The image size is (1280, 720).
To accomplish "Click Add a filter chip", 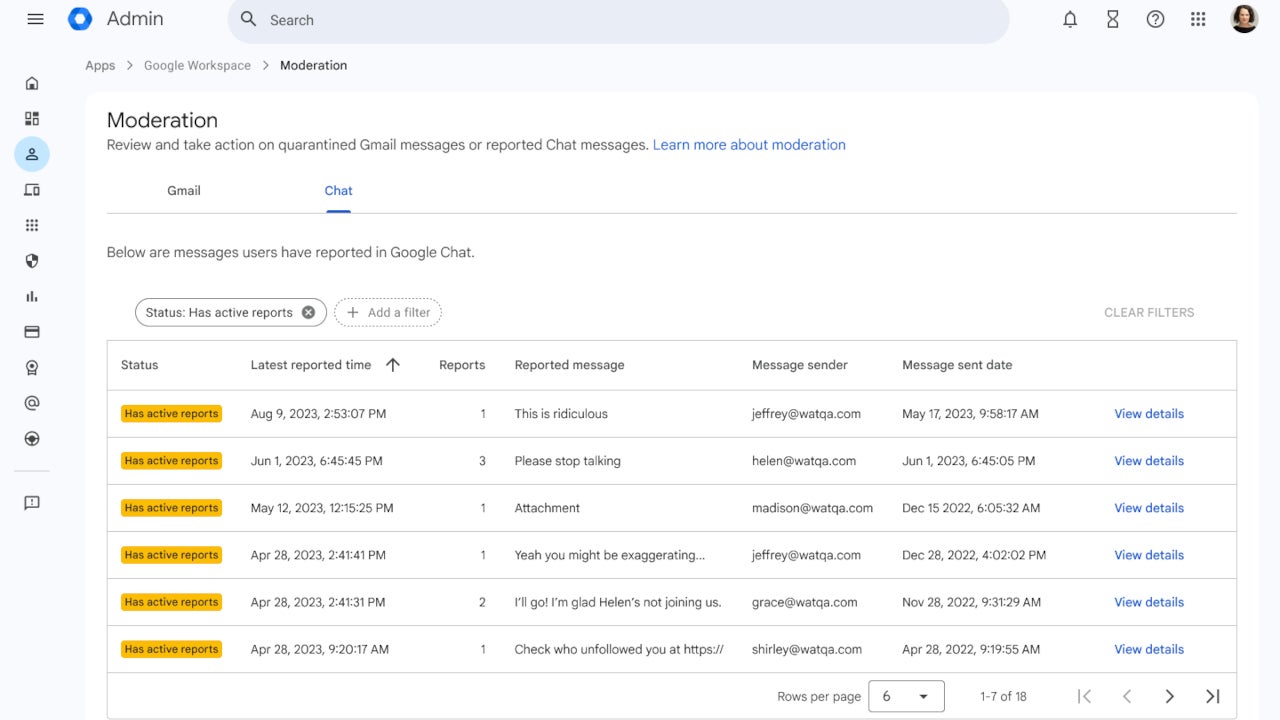I will [388, 312].
